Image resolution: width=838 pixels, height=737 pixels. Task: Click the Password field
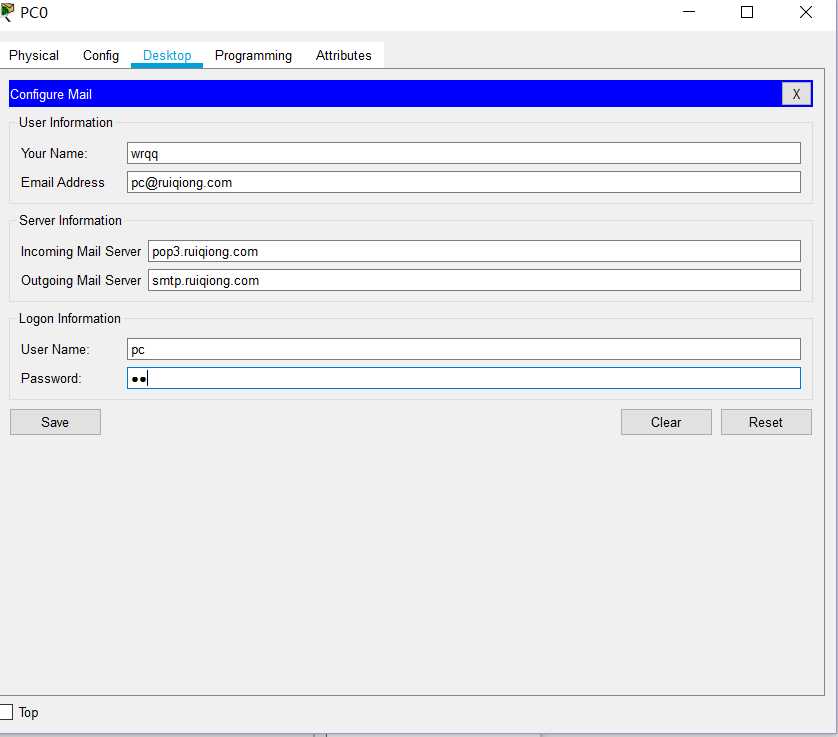point(463,378)
